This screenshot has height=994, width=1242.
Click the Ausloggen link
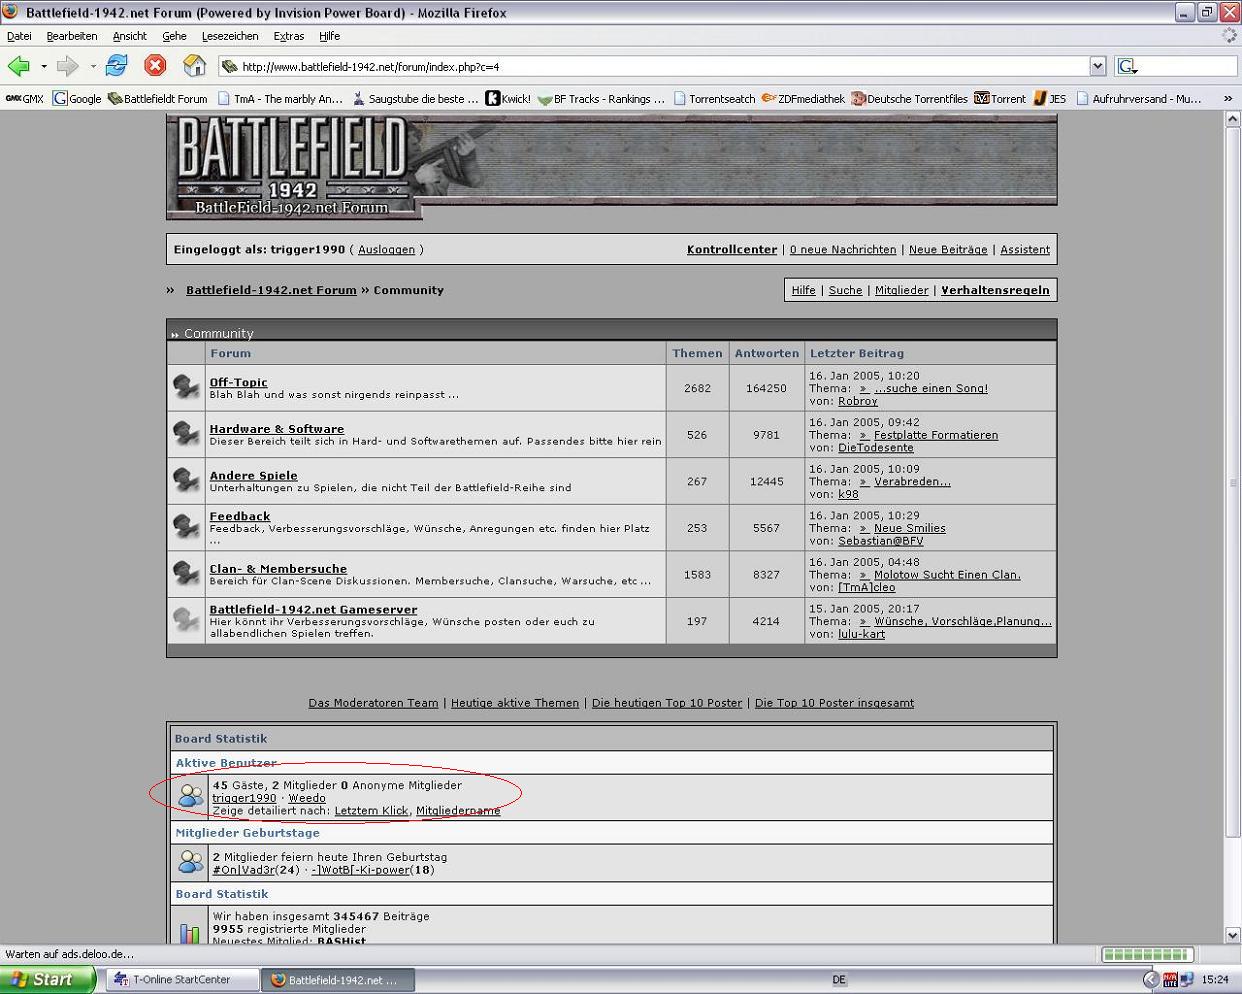386,250
